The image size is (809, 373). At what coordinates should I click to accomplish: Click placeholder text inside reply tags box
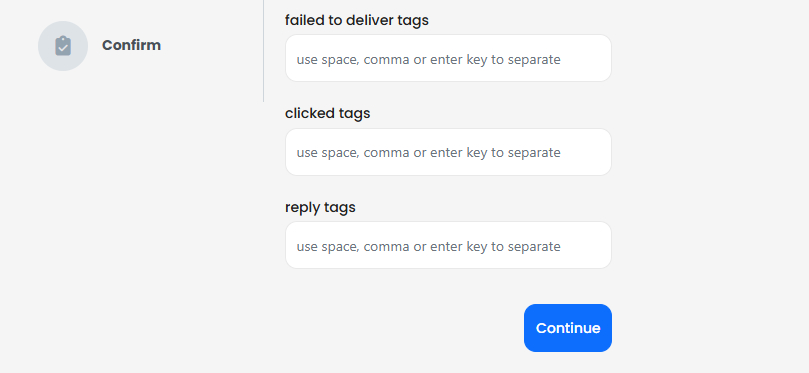(x=428, y=247)
